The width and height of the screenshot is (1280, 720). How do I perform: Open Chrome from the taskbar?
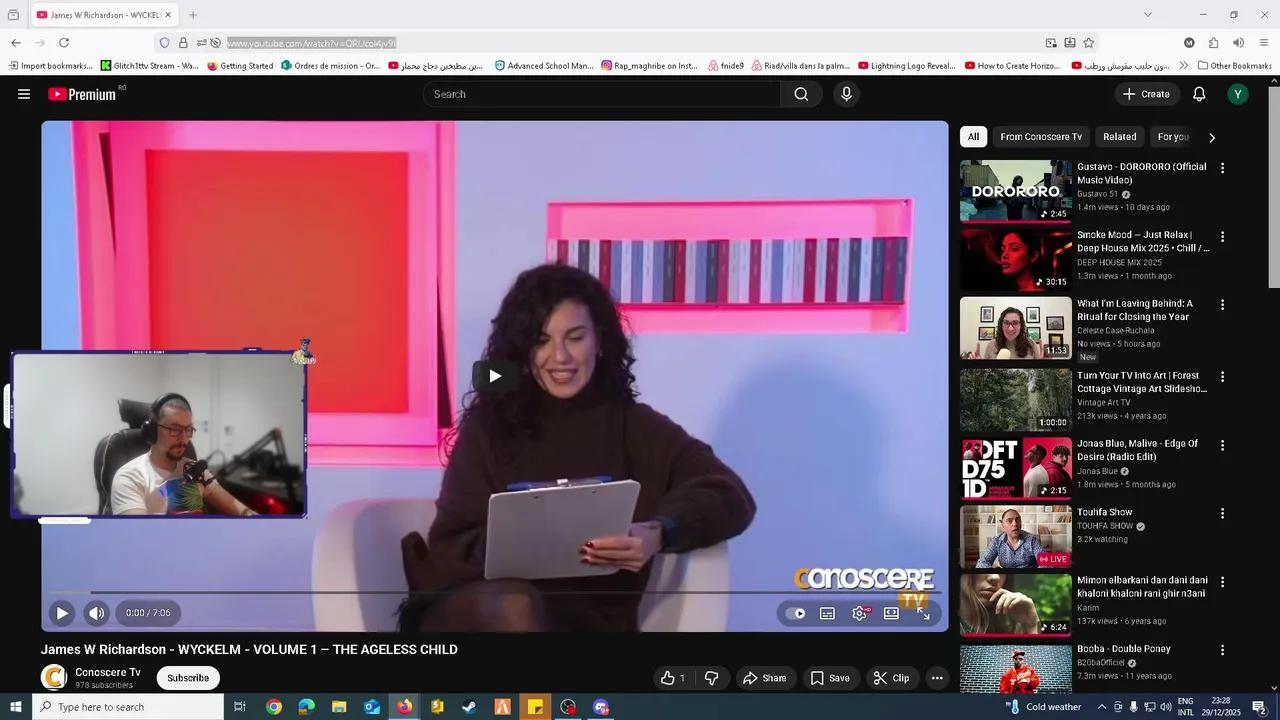[x=273, y=707]
